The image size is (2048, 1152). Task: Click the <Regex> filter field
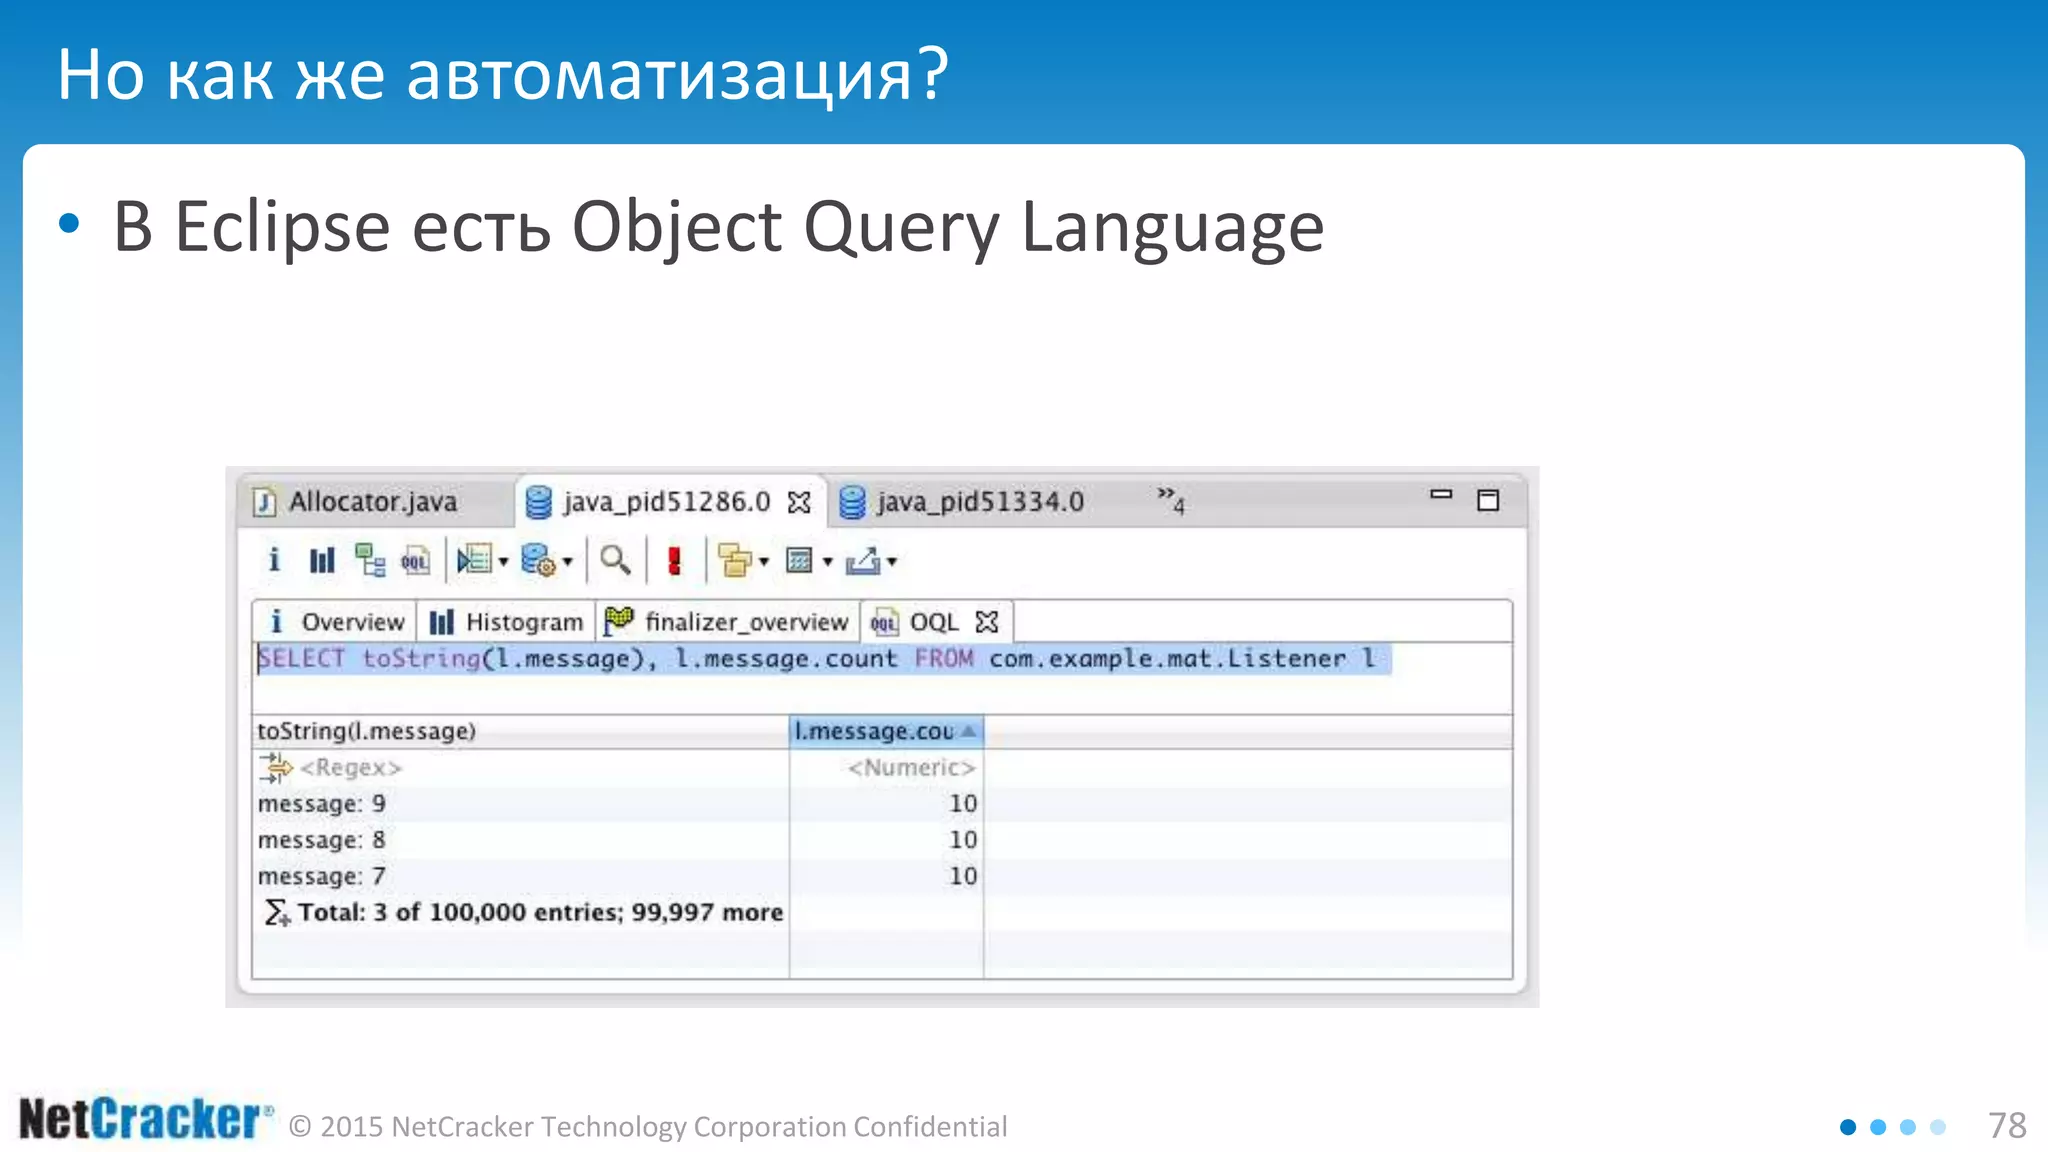pyautogui.click(x=351, y=767)
